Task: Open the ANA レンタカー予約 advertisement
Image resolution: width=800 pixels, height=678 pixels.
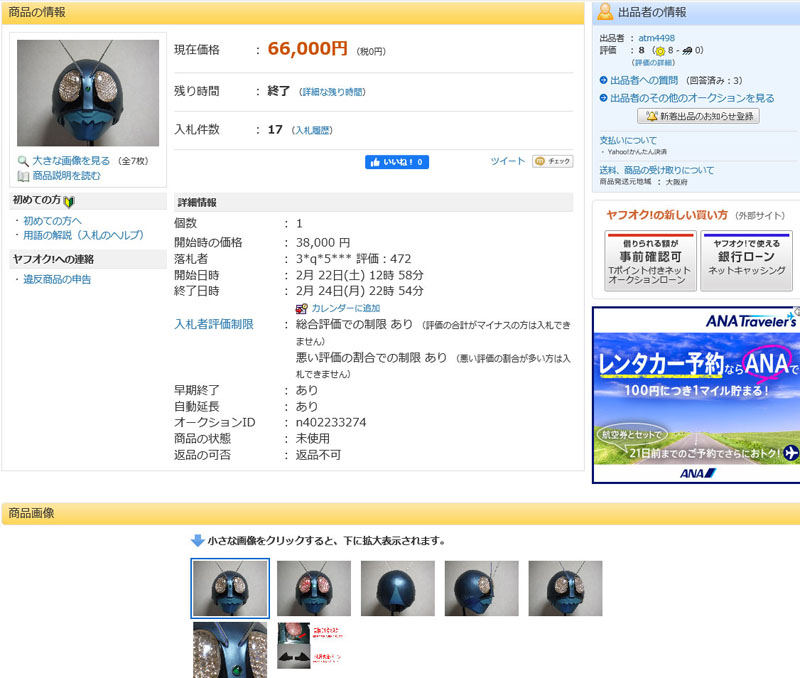Action: 696,395
